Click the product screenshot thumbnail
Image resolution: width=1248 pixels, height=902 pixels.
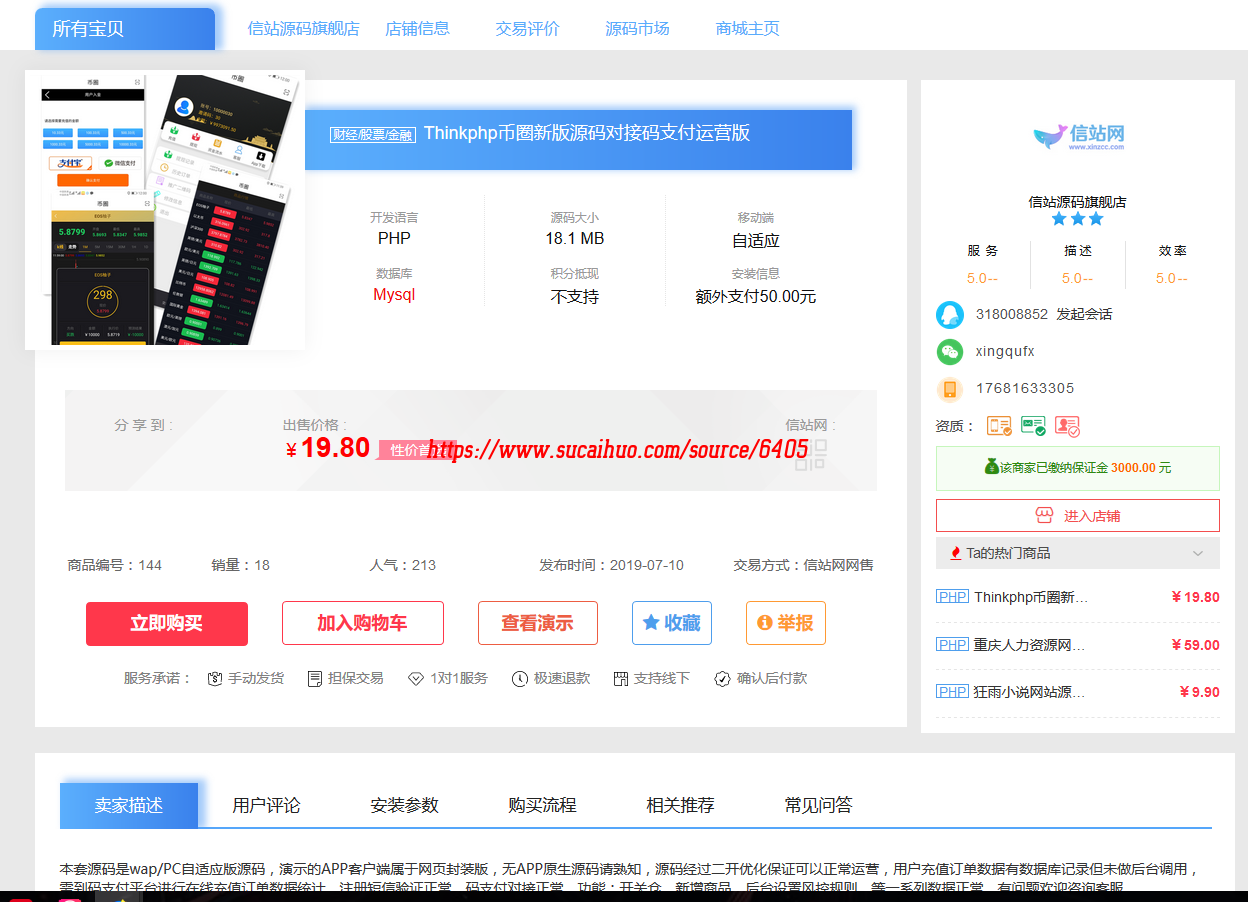pyautogui.click(x=165, y=210)
